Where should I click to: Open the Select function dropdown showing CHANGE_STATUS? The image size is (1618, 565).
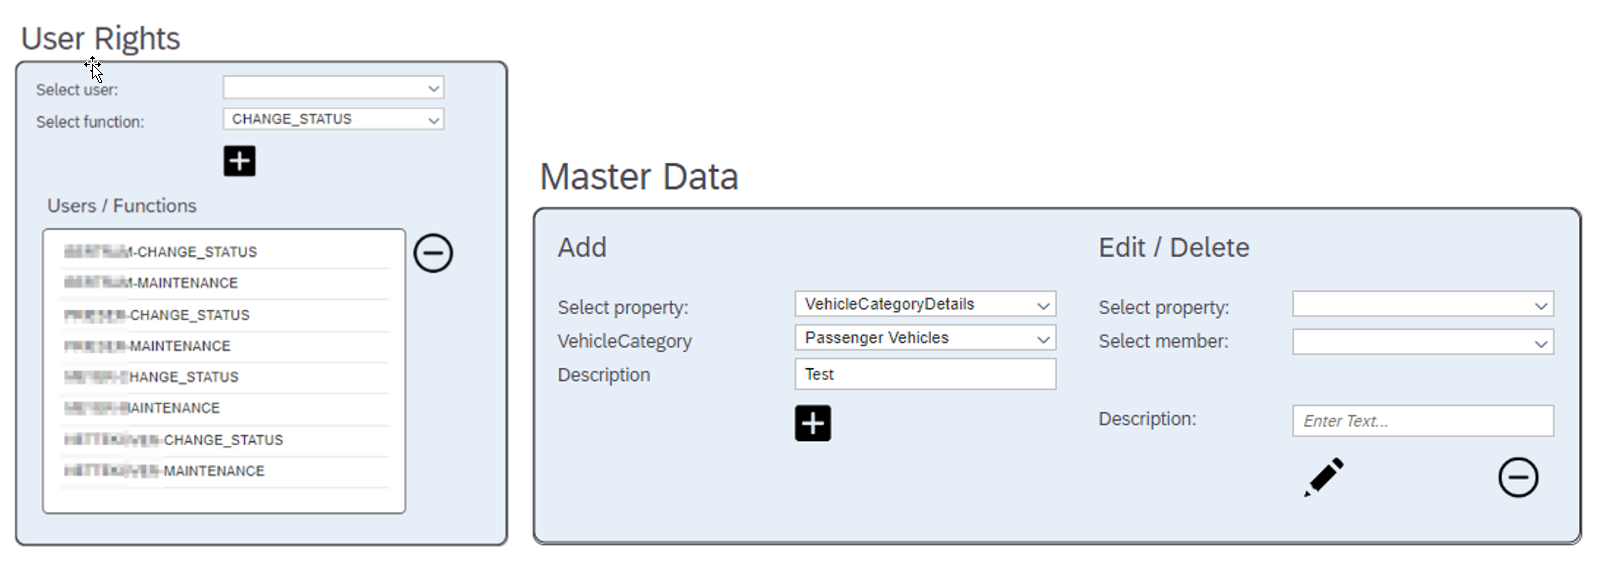[333, 119]
